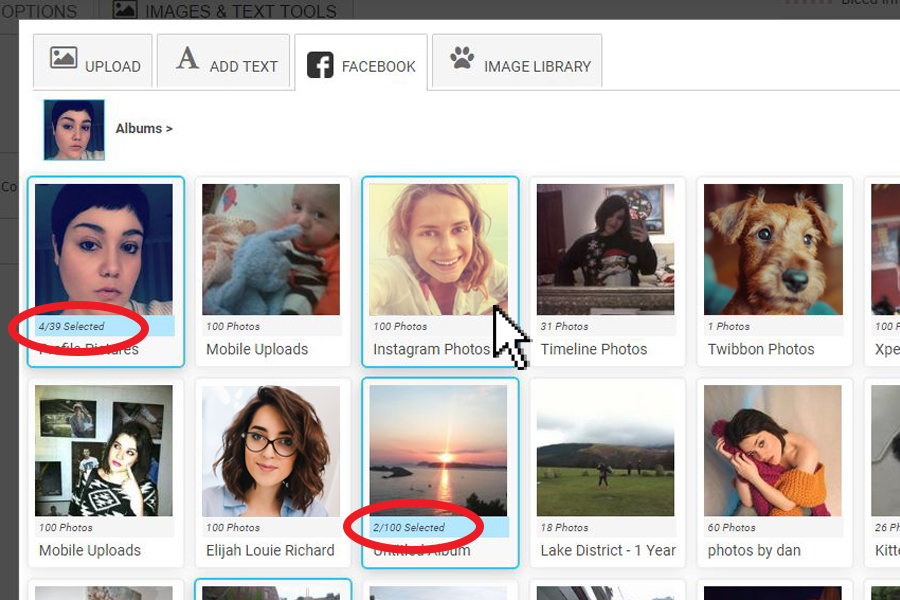Image resolution: width=900 pixels, height=600 pixels.
Task: Open the photos by dan album
Action: tap(773, 451)
